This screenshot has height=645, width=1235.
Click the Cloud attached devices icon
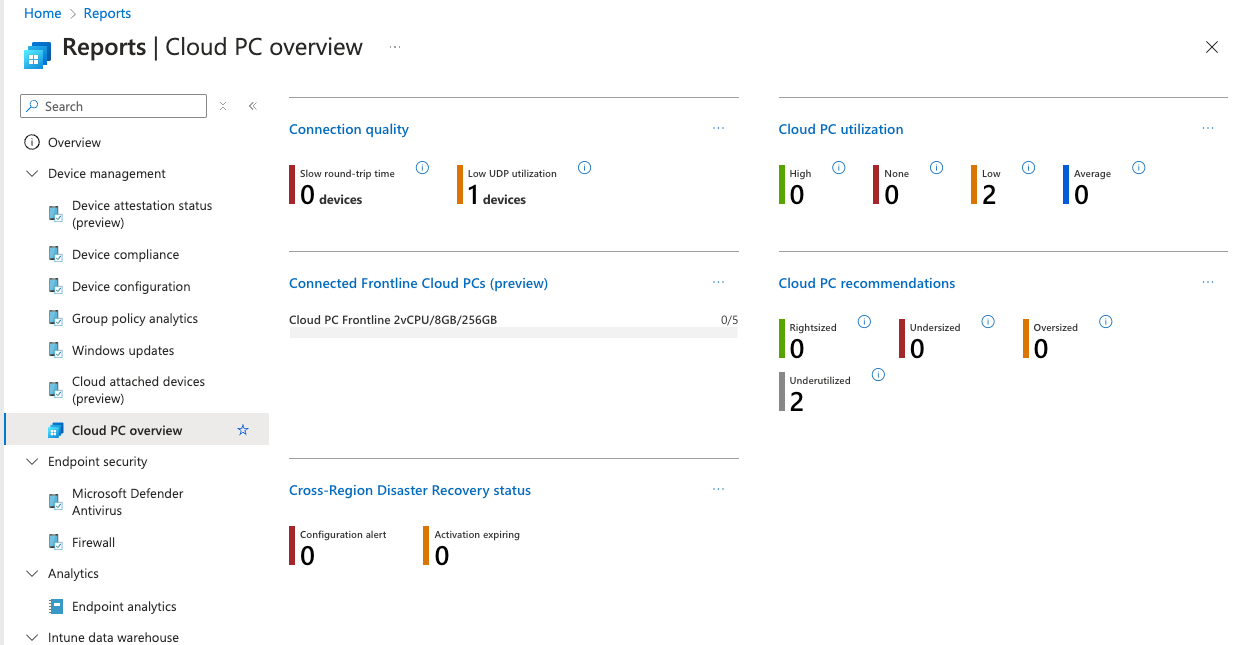point(56,390)
